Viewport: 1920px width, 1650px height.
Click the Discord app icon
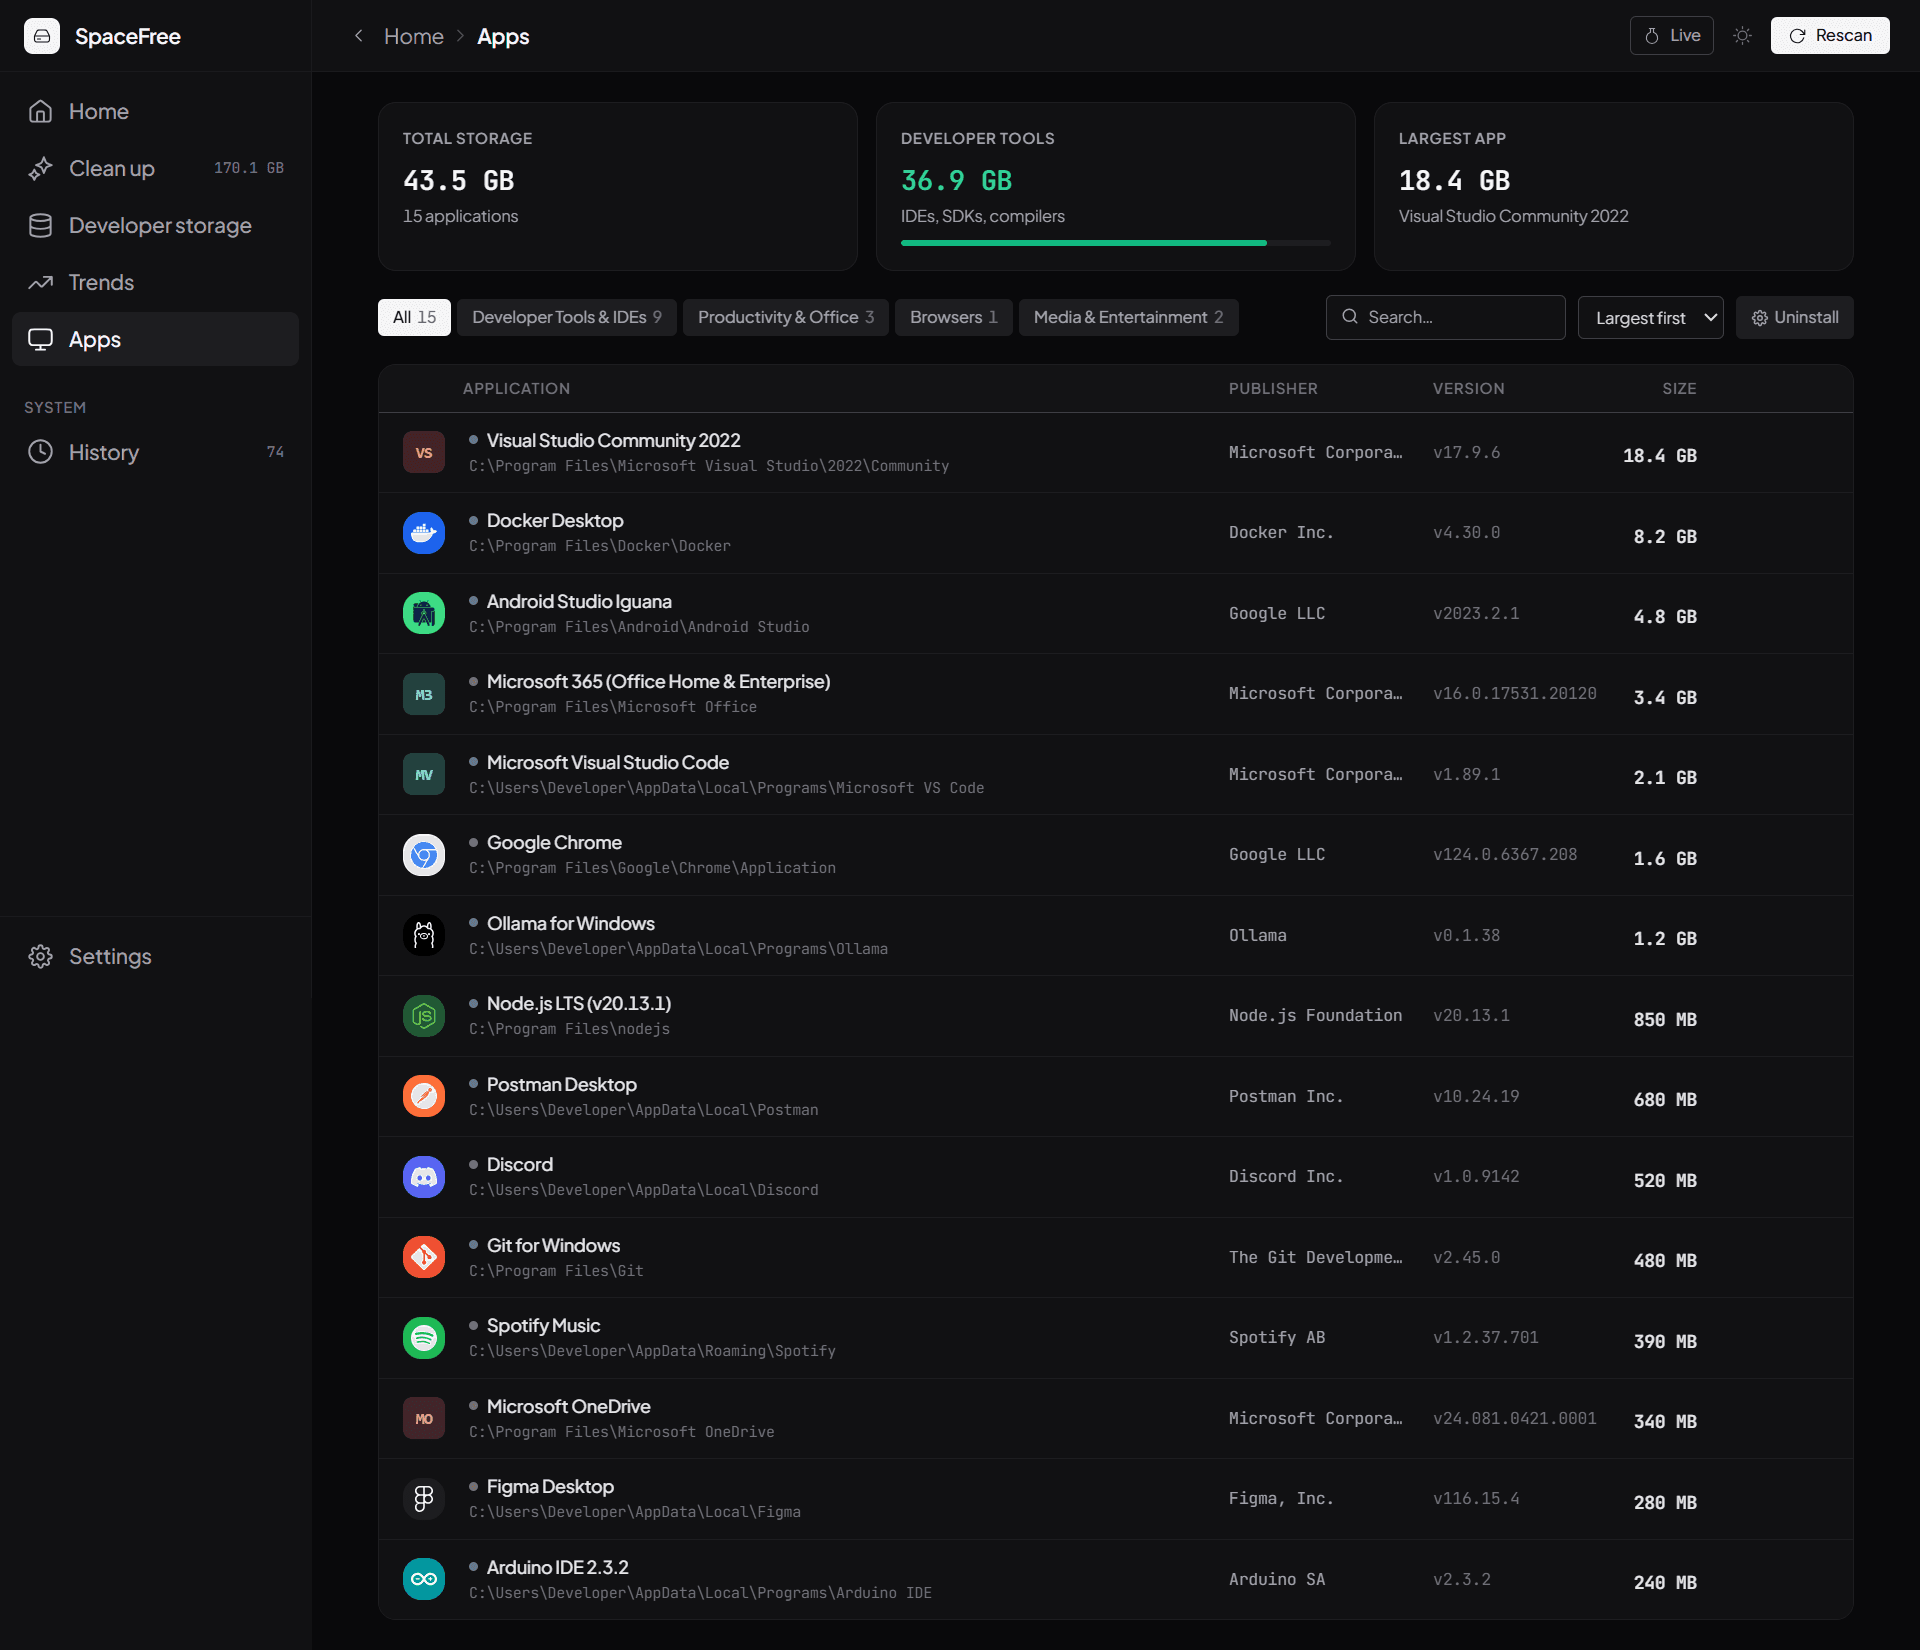(424, 1177)
